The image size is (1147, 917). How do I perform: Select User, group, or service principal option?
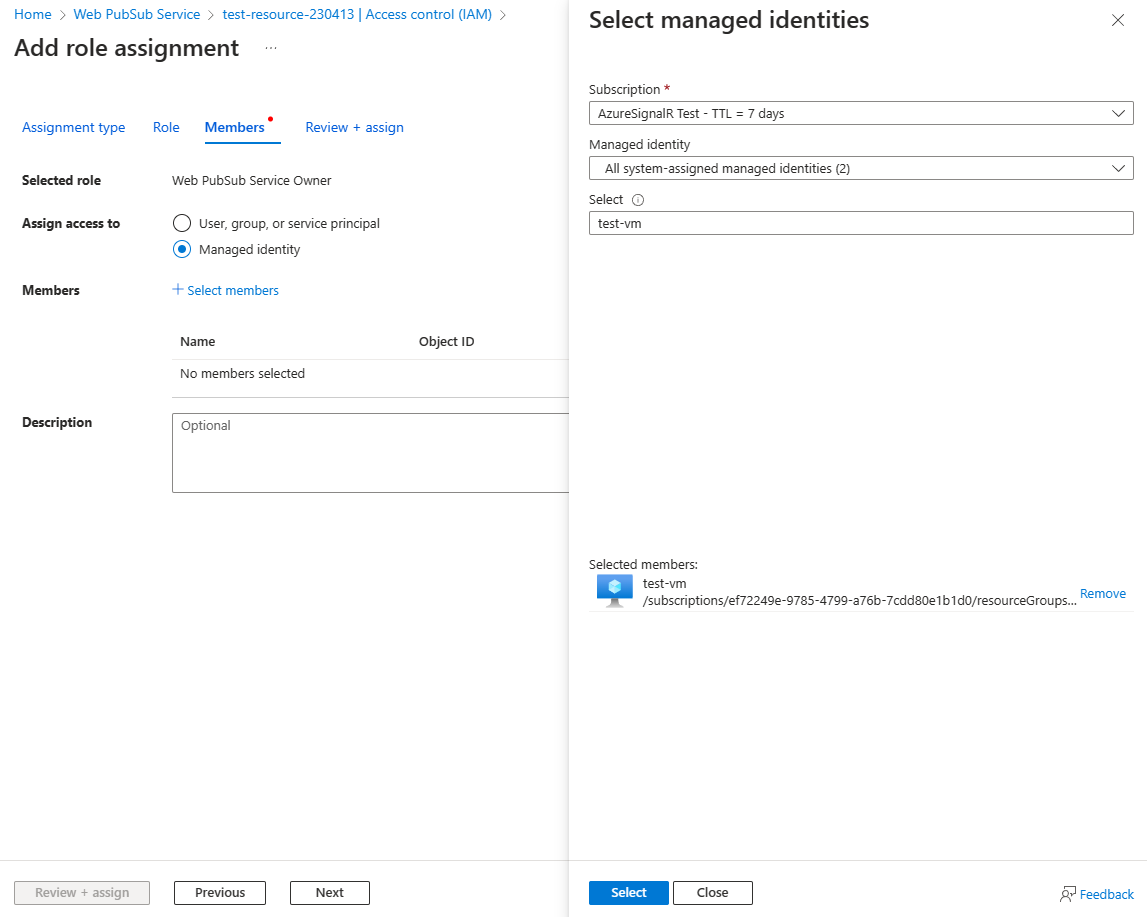(182, 224)
